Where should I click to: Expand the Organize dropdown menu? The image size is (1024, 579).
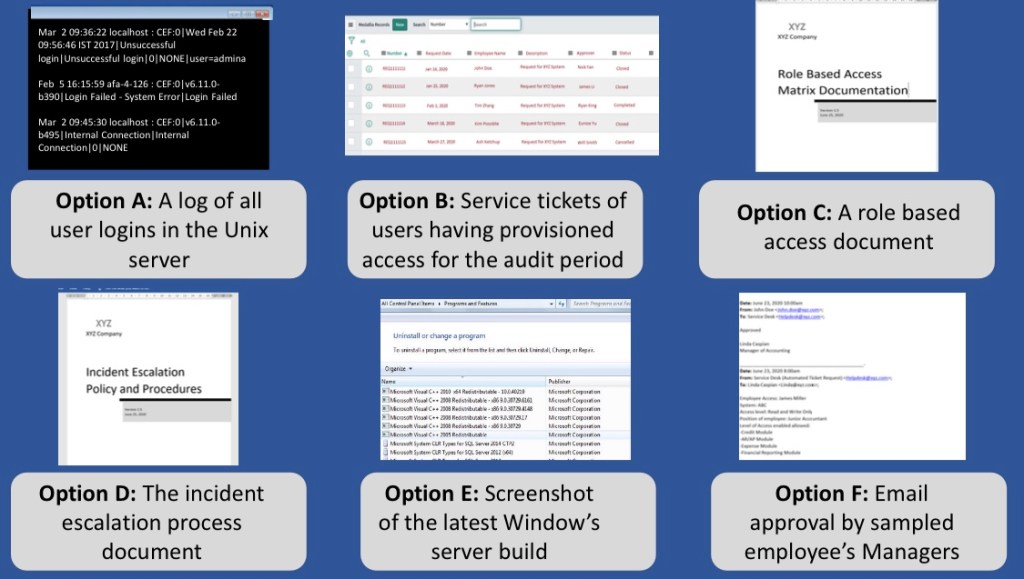point(397,369)
